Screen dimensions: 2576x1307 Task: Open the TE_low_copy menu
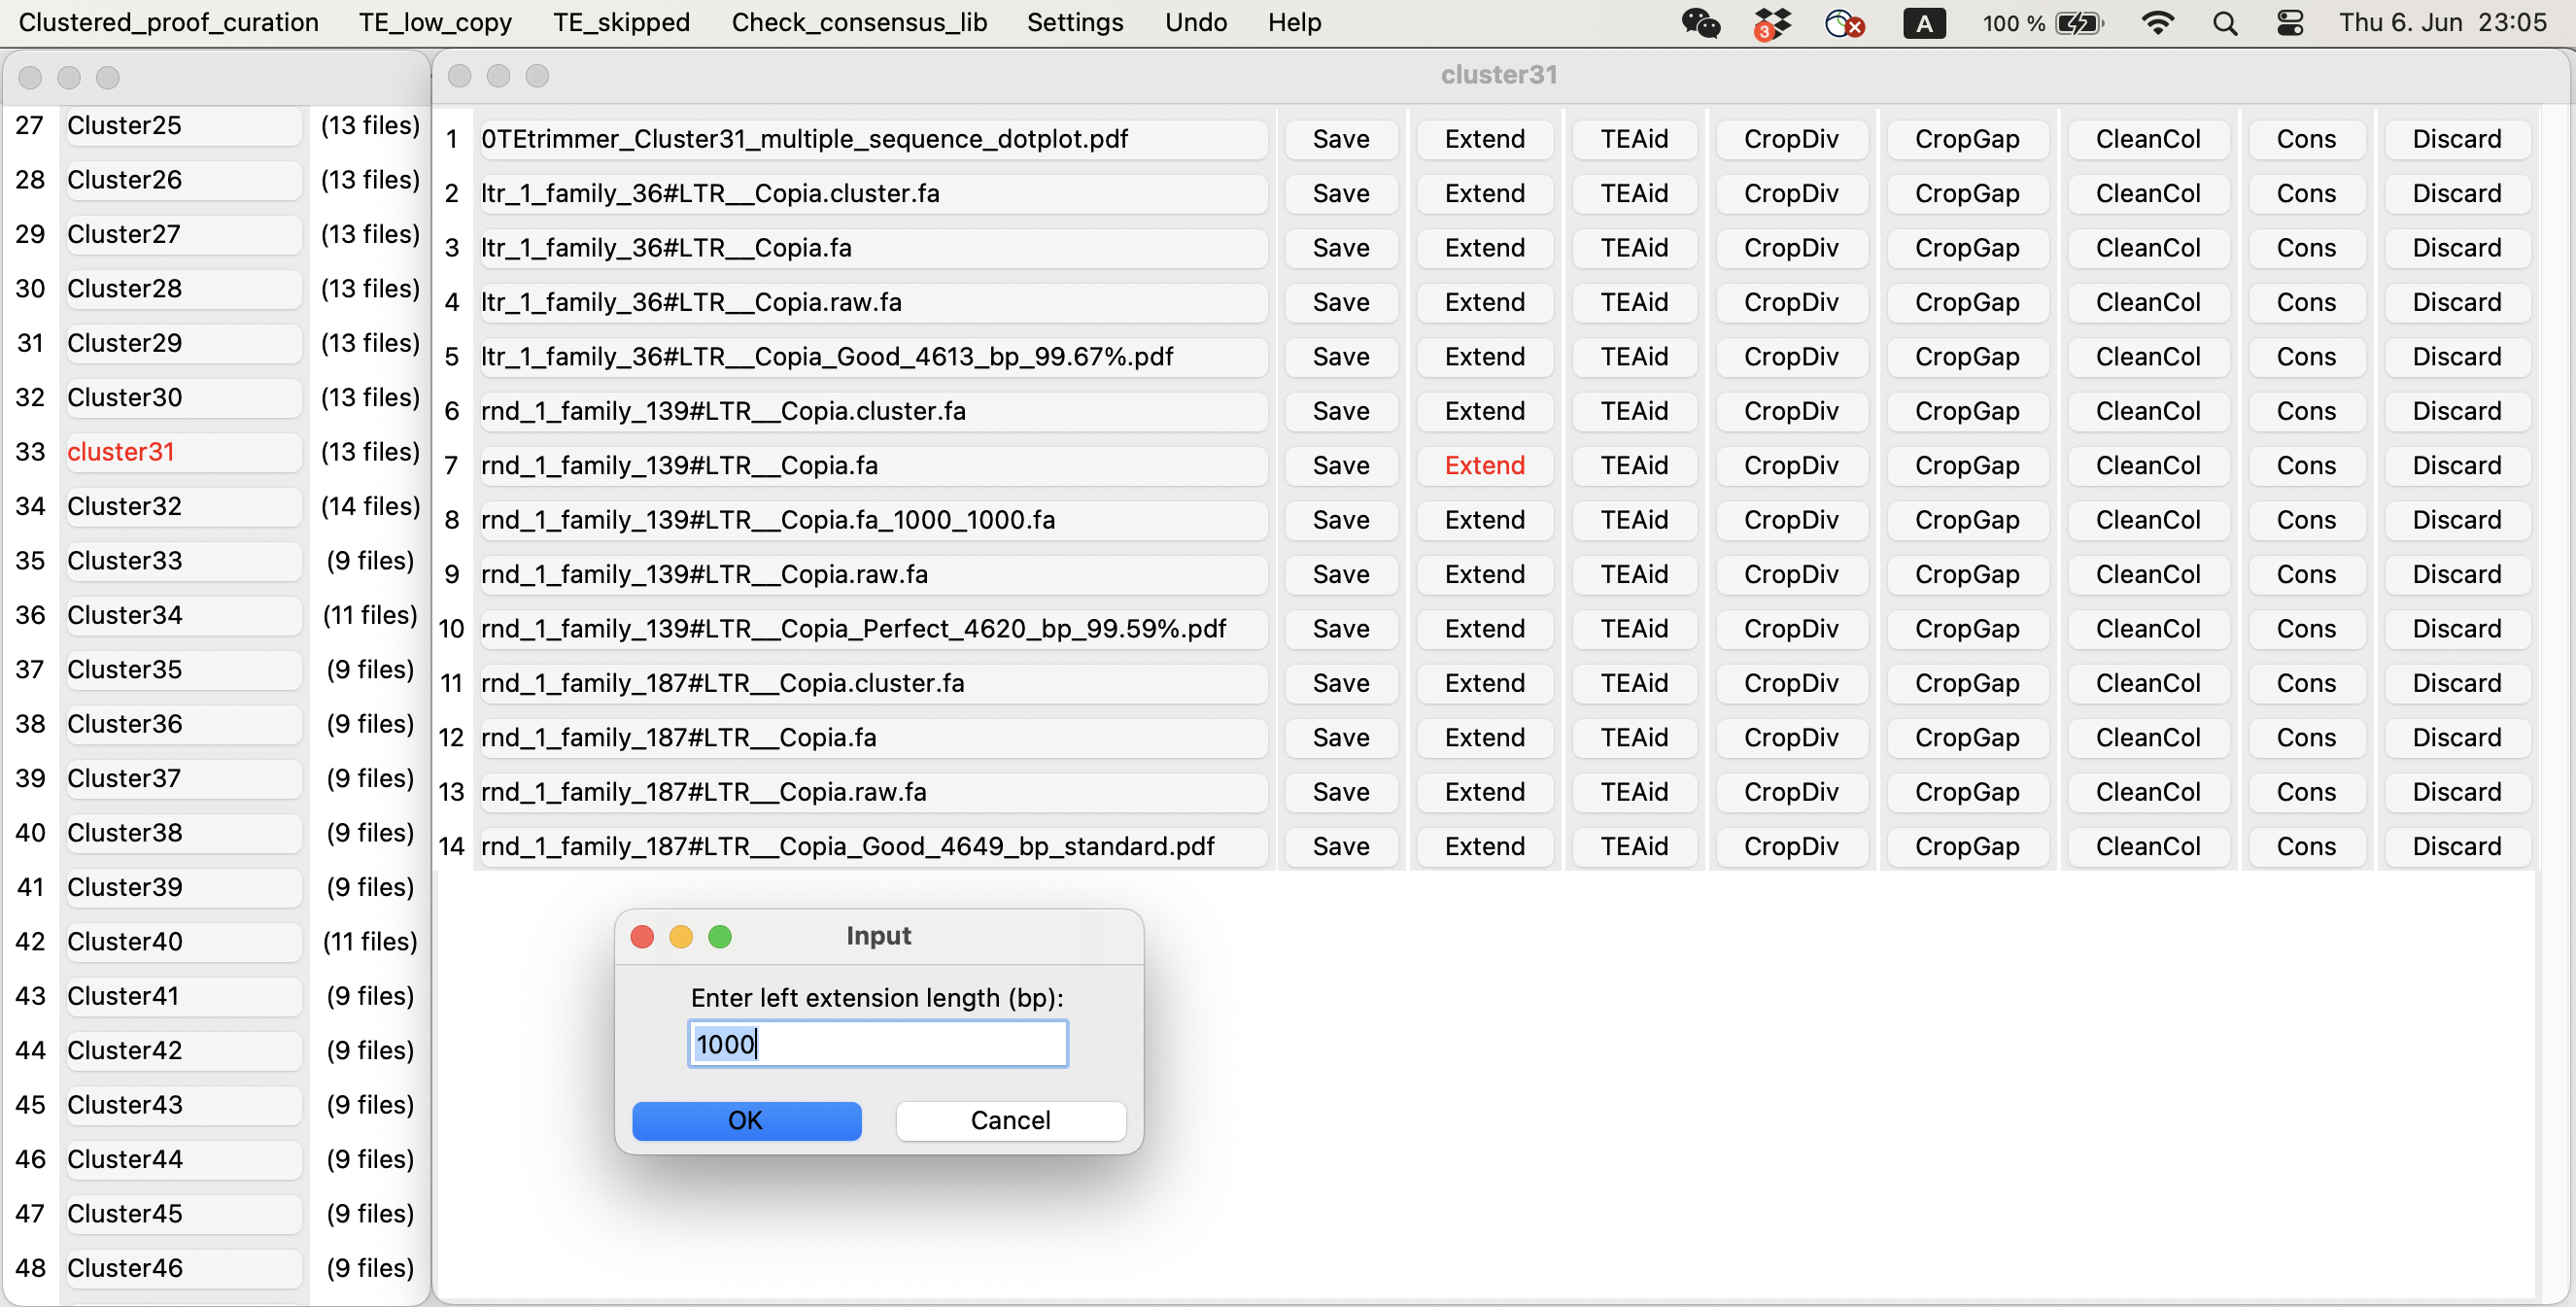pos(435,22)
